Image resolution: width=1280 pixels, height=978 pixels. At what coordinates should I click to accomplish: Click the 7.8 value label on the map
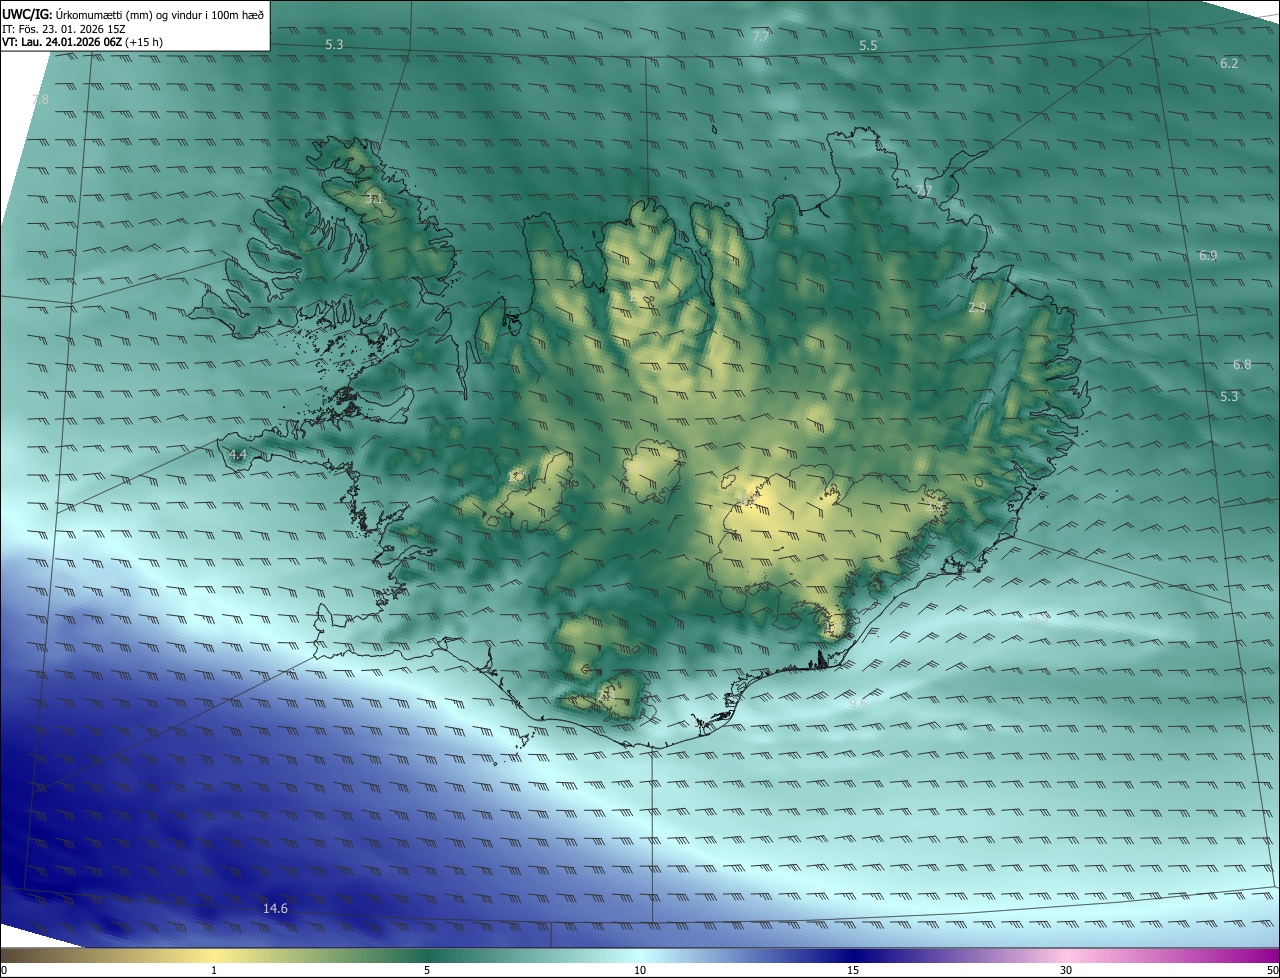pos(40,100)
